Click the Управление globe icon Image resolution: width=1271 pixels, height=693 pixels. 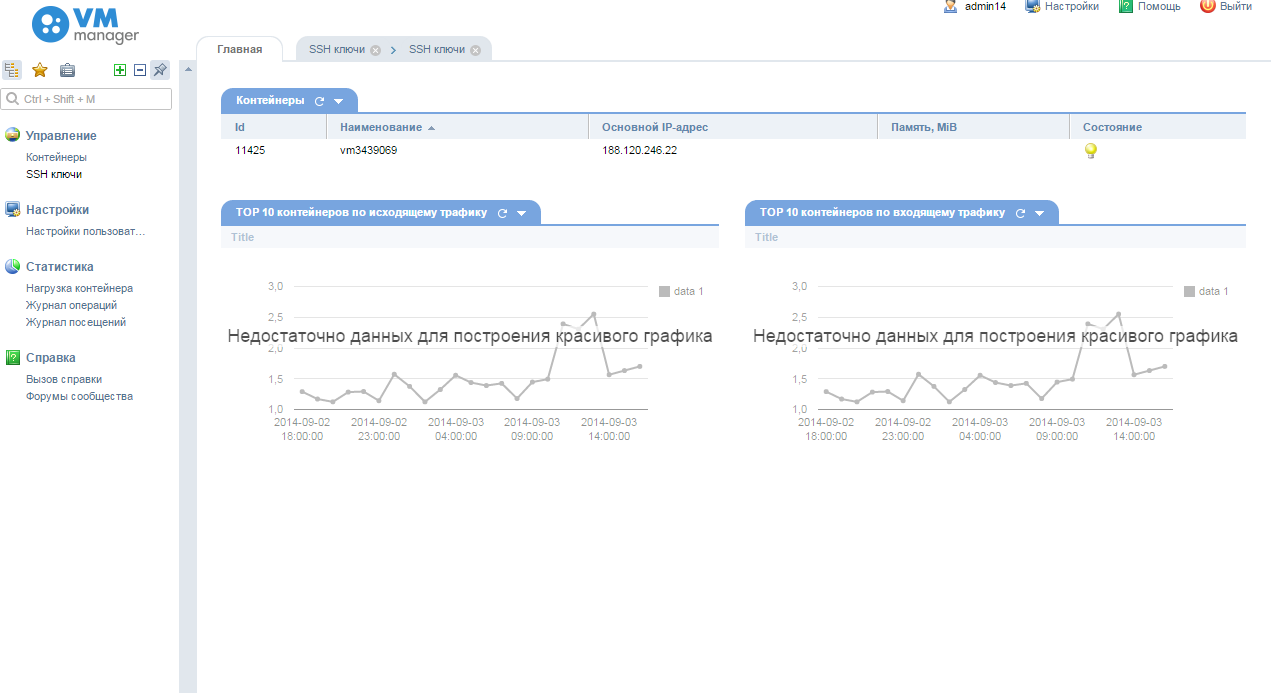13,135
